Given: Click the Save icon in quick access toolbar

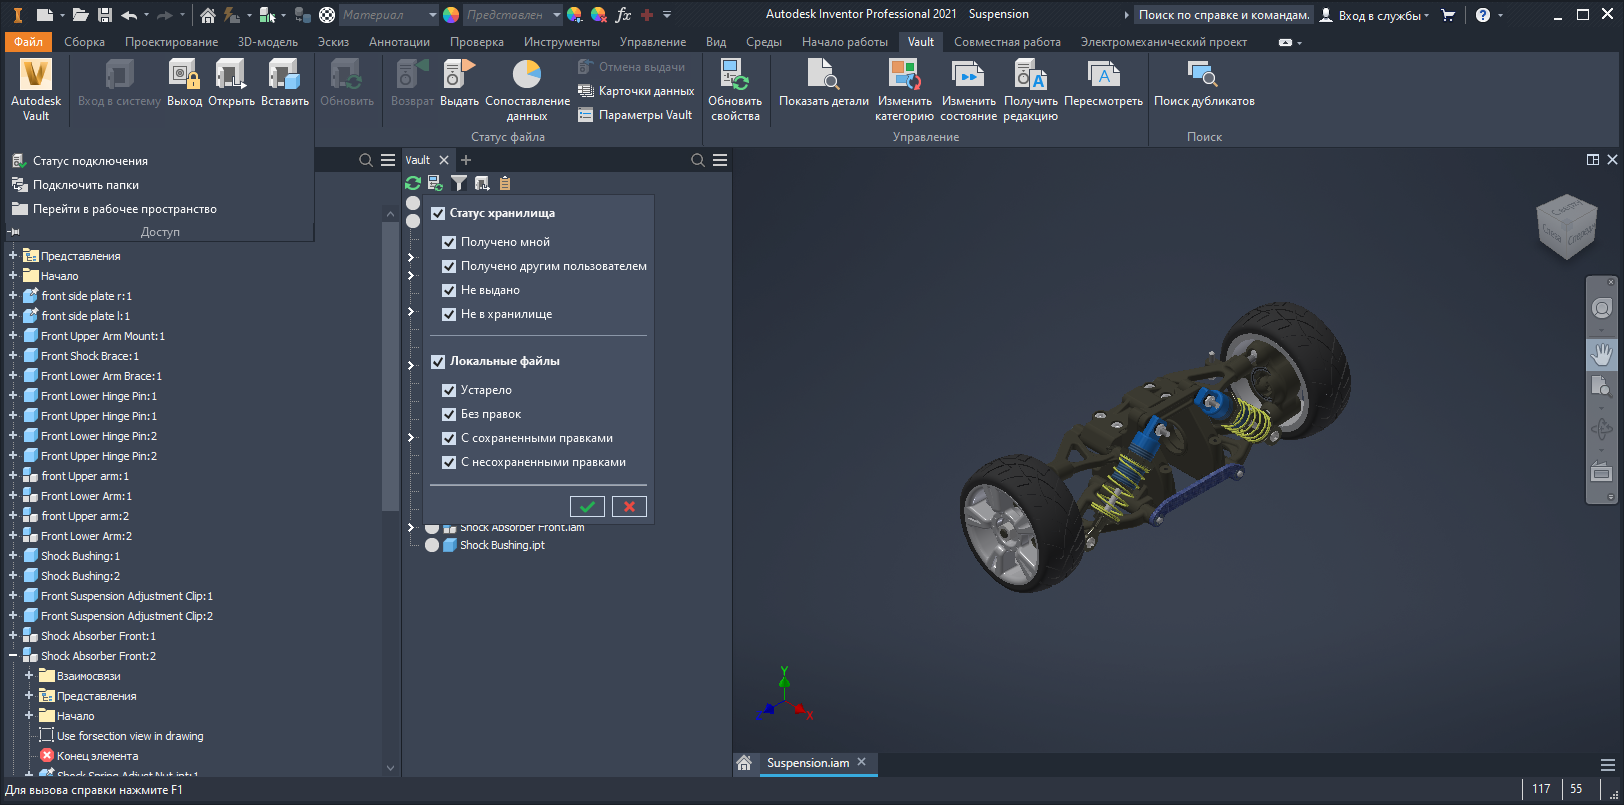Looking at the screenshot, I should click(x=104, y=15).
